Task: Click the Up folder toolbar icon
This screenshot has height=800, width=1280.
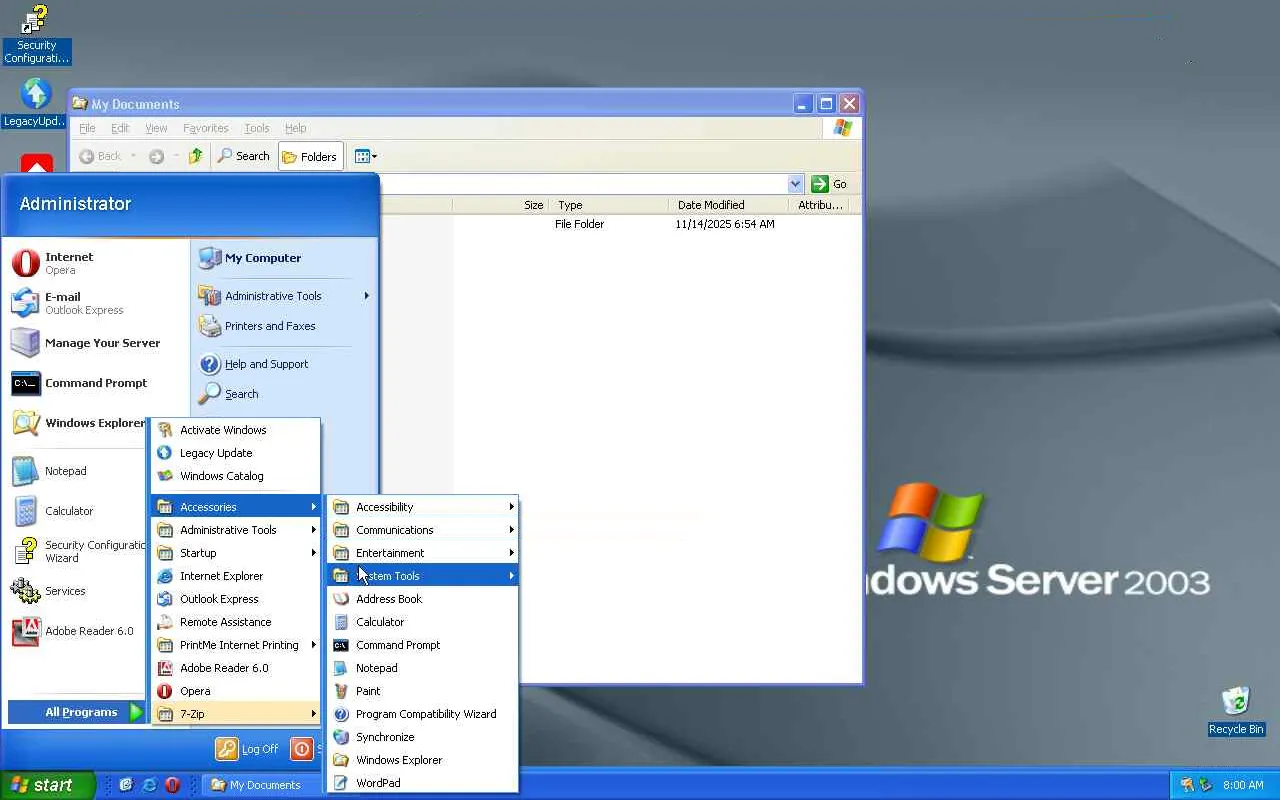Action: [x=196, y=156]
